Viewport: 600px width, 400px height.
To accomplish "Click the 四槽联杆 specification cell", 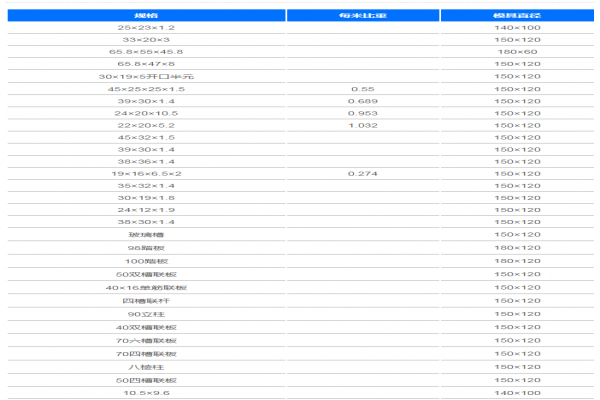I will 147,301.
